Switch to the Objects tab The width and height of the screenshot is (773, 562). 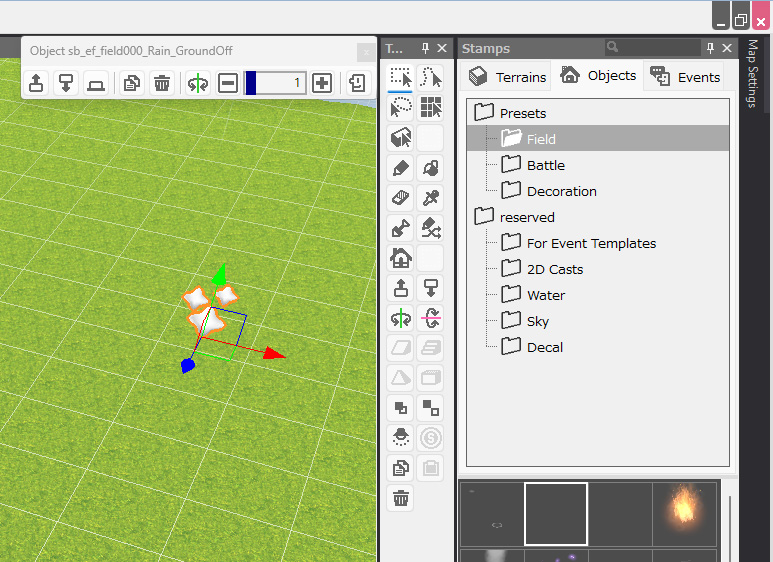coord(597,75)
